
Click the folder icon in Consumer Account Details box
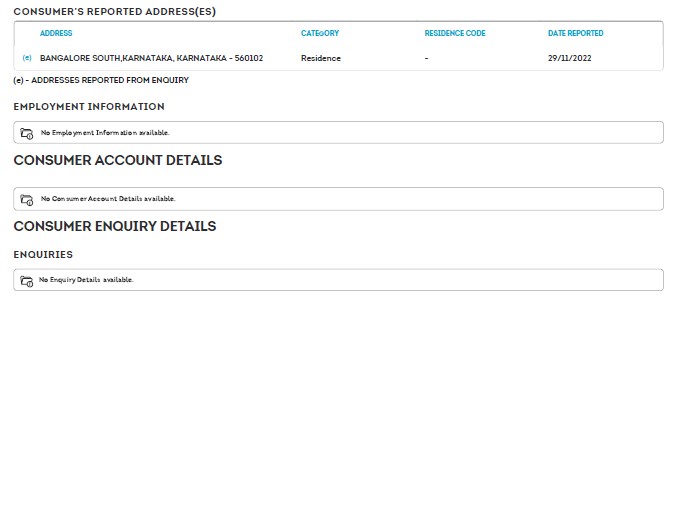pyautogui.click(x=27, y=199)
